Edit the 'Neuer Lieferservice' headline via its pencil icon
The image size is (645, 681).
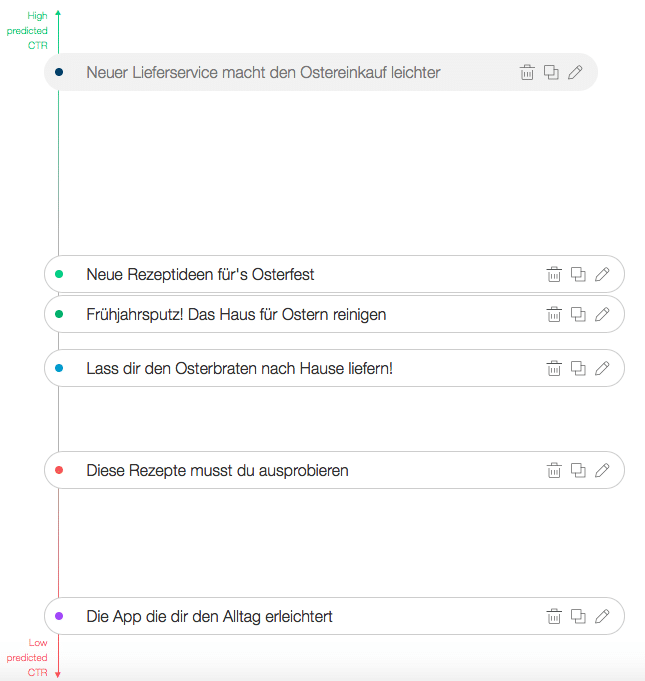pyautogui.click(x=575, y=72)
